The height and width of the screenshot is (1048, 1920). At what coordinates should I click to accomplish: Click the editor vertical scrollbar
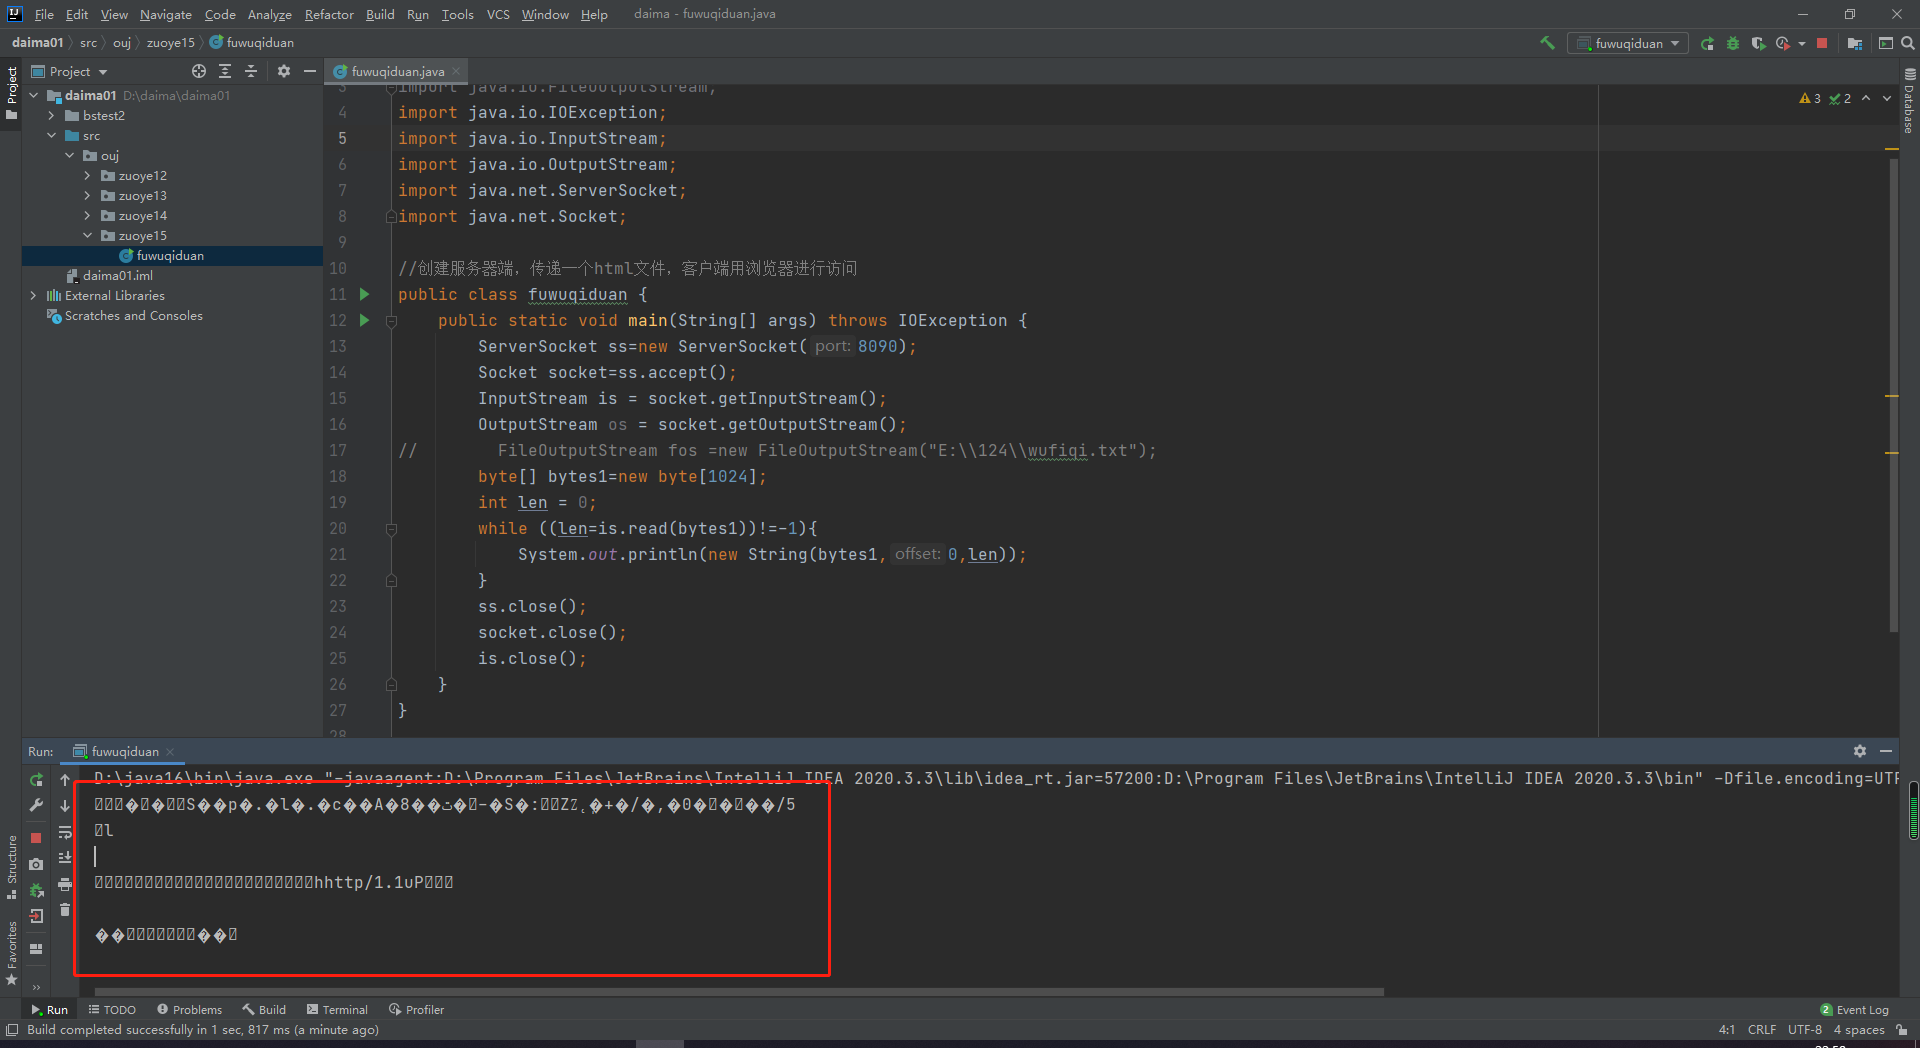tap(1893, 394)
